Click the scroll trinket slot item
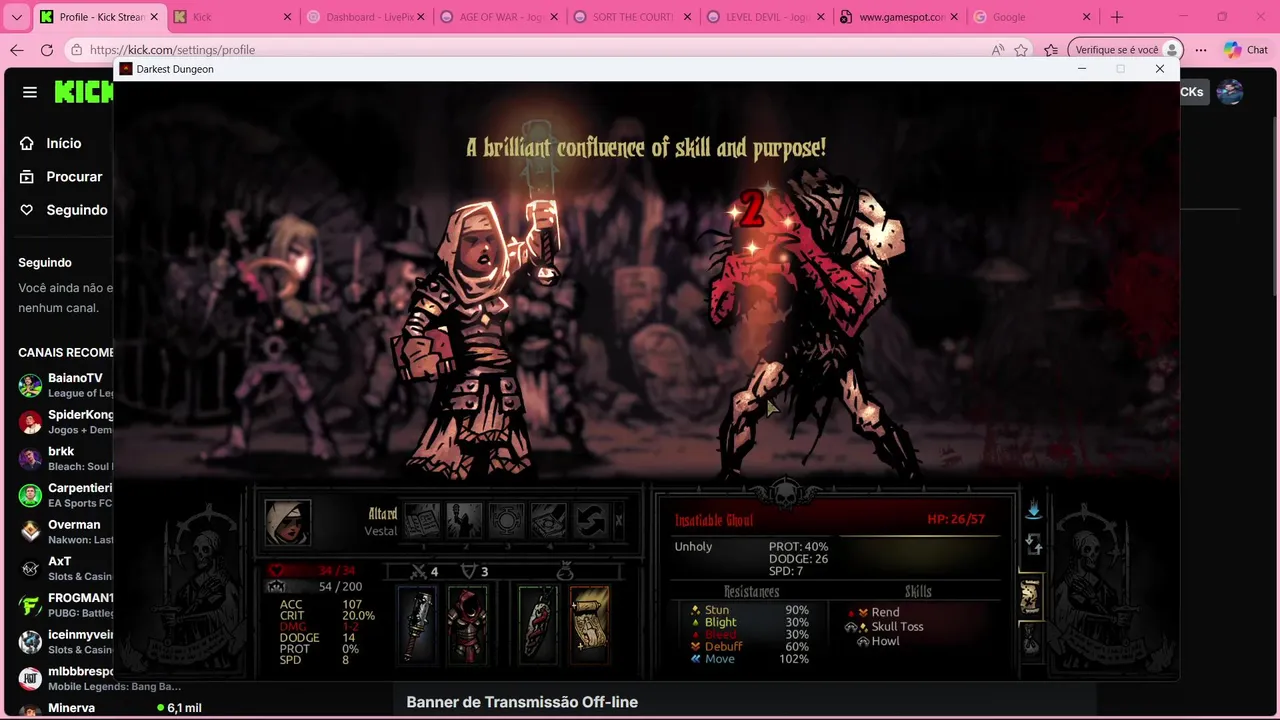 [x=589, y=625]
